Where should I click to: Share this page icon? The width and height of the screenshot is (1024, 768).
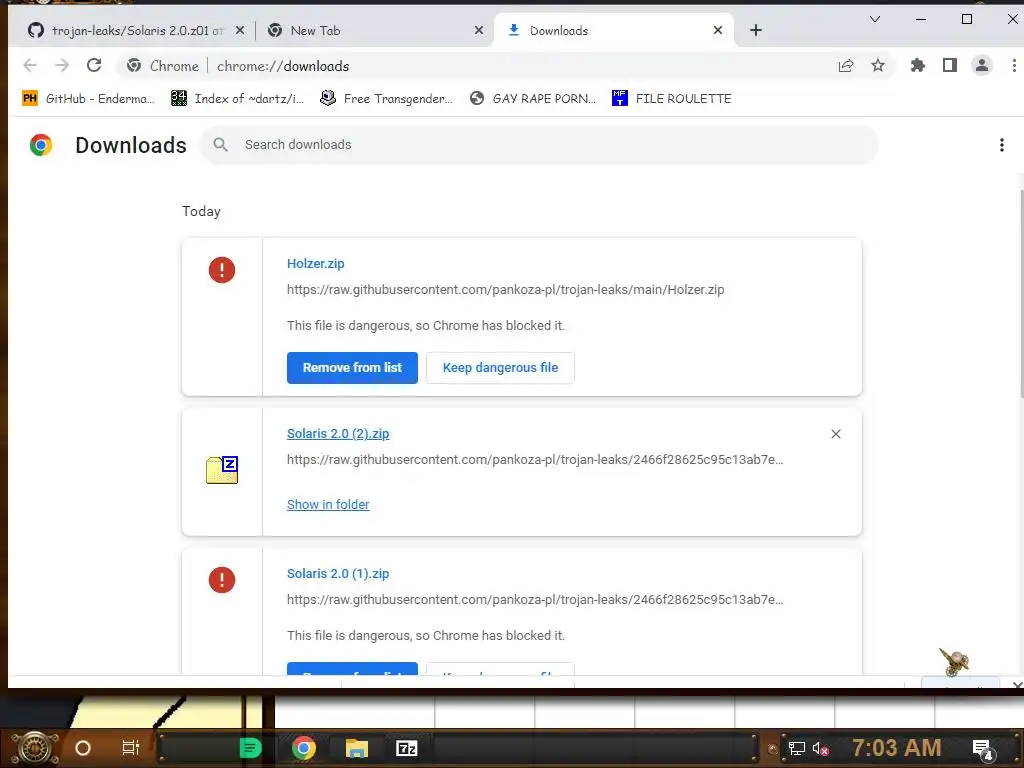click(x=846, y=65)
